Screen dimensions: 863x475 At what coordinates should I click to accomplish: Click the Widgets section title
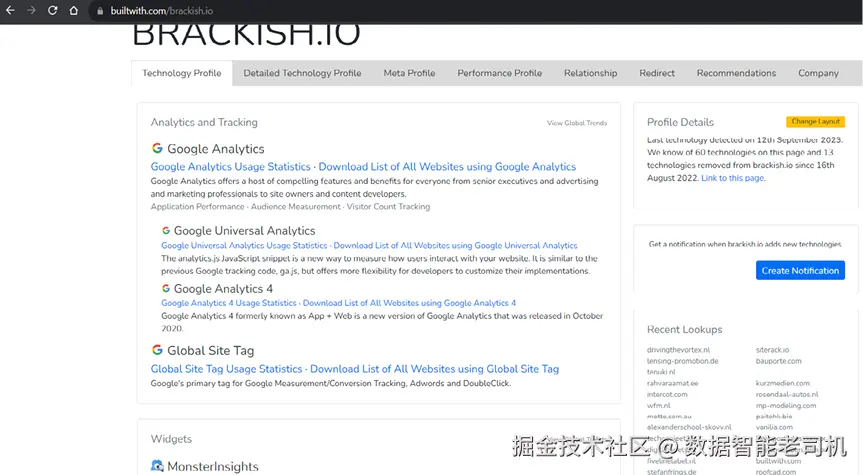point(171,439)
